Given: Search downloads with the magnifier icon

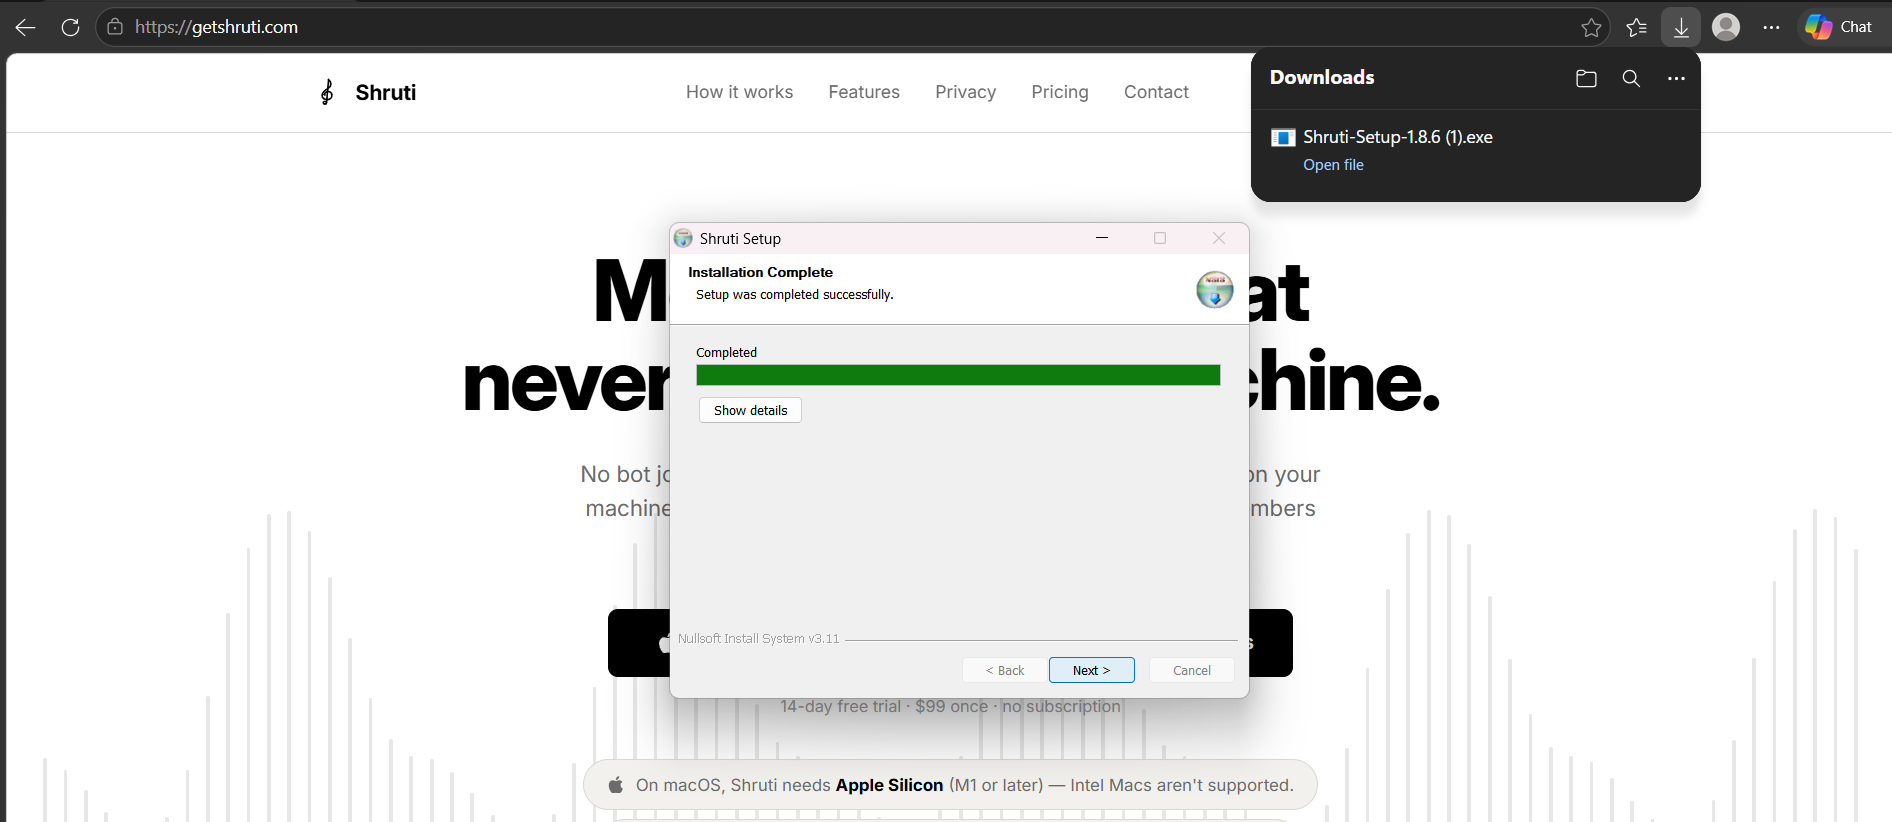Looking at the screenshot, I should pos(1631,78).
